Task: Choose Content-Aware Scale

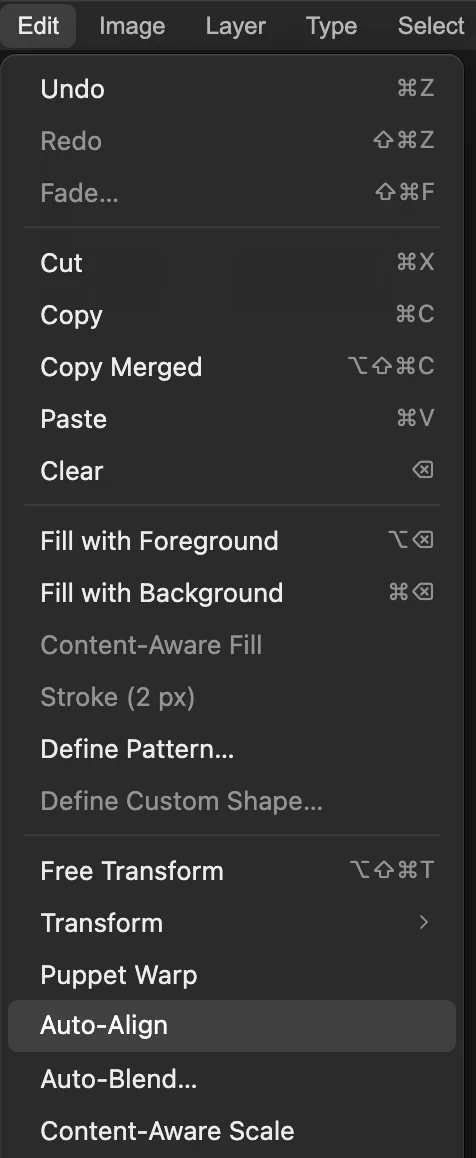Action: click(x=232, y=1131)
